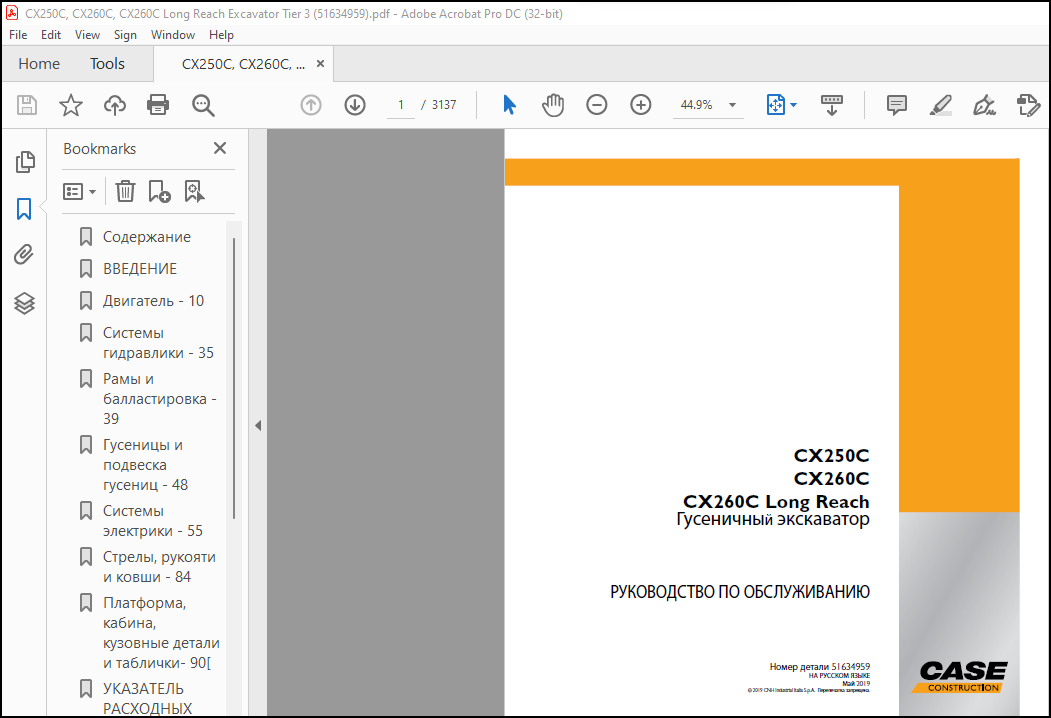Select the Highlight text pen tool

coord(941,105)
